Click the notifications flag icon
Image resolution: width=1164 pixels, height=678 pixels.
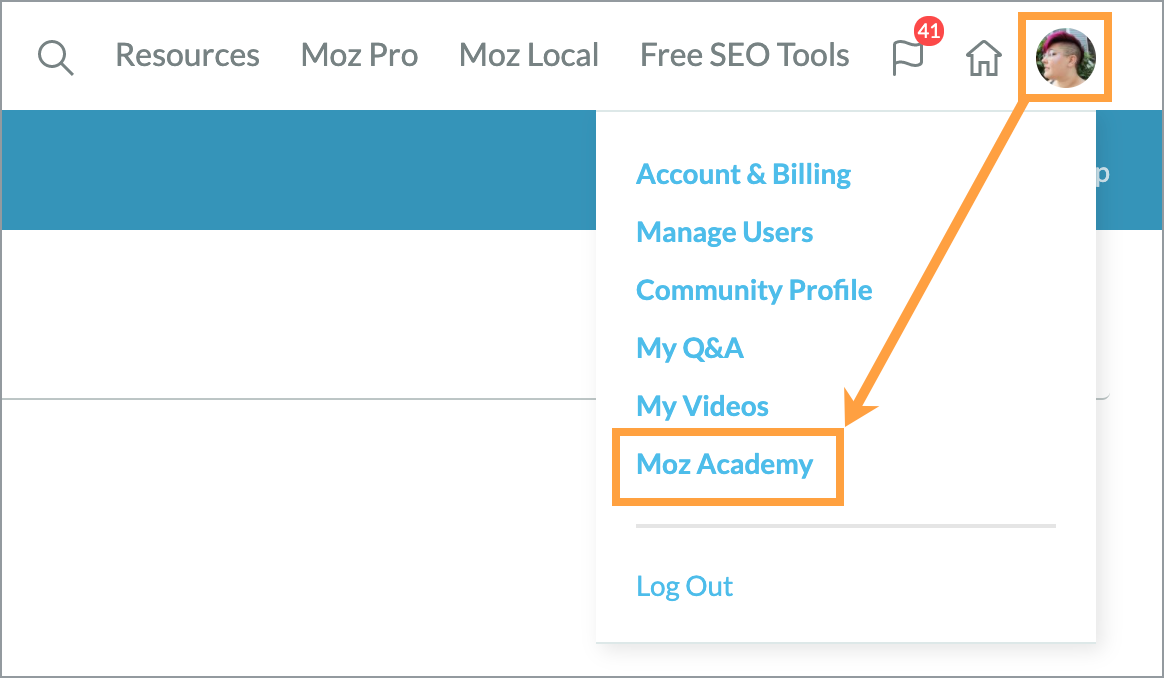908,58
